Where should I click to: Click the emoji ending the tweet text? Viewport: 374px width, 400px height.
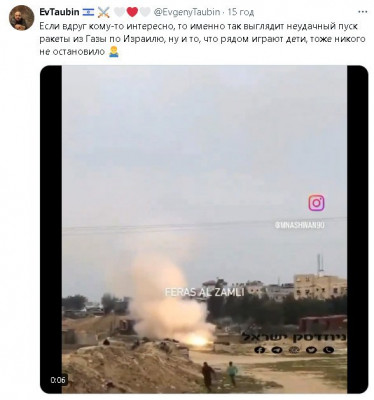click(114, 52)
